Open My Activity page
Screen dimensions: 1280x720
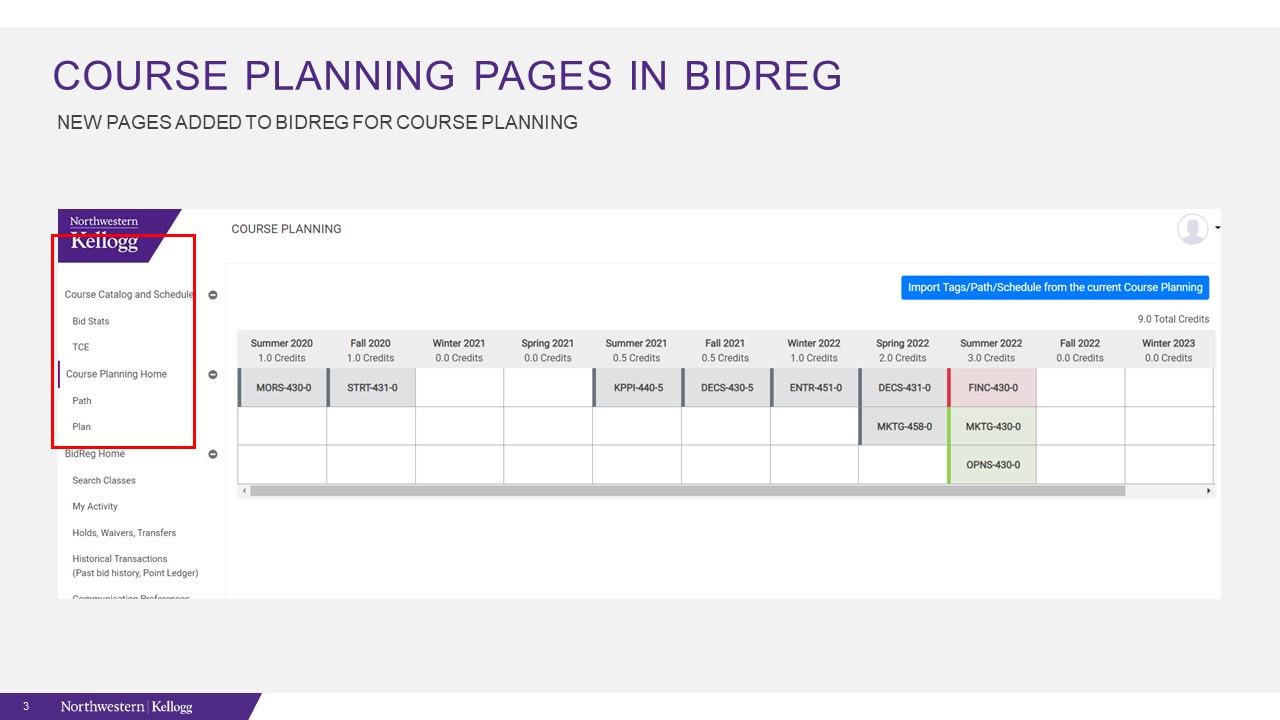point(95,507)
